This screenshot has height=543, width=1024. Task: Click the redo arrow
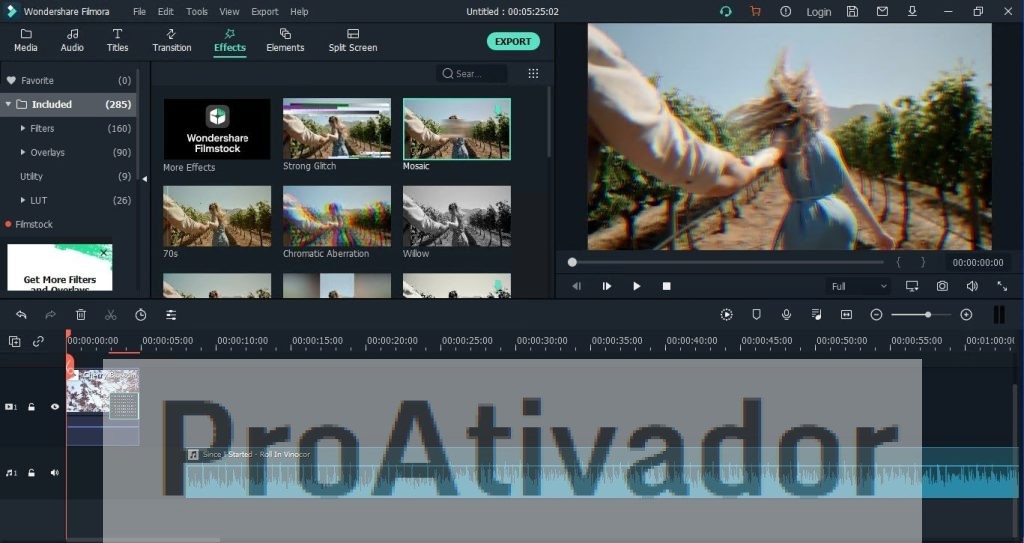(50, 315)
